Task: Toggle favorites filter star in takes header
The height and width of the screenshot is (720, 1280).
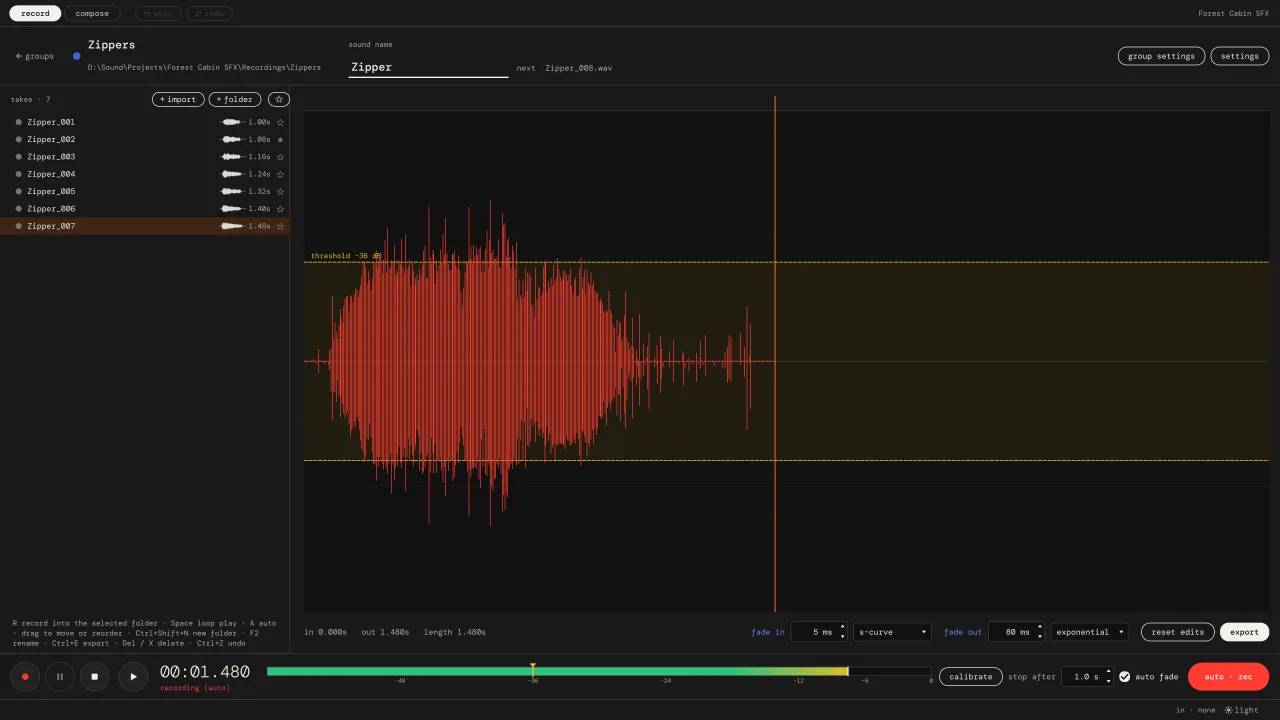Action: click(x=280, y=99)
